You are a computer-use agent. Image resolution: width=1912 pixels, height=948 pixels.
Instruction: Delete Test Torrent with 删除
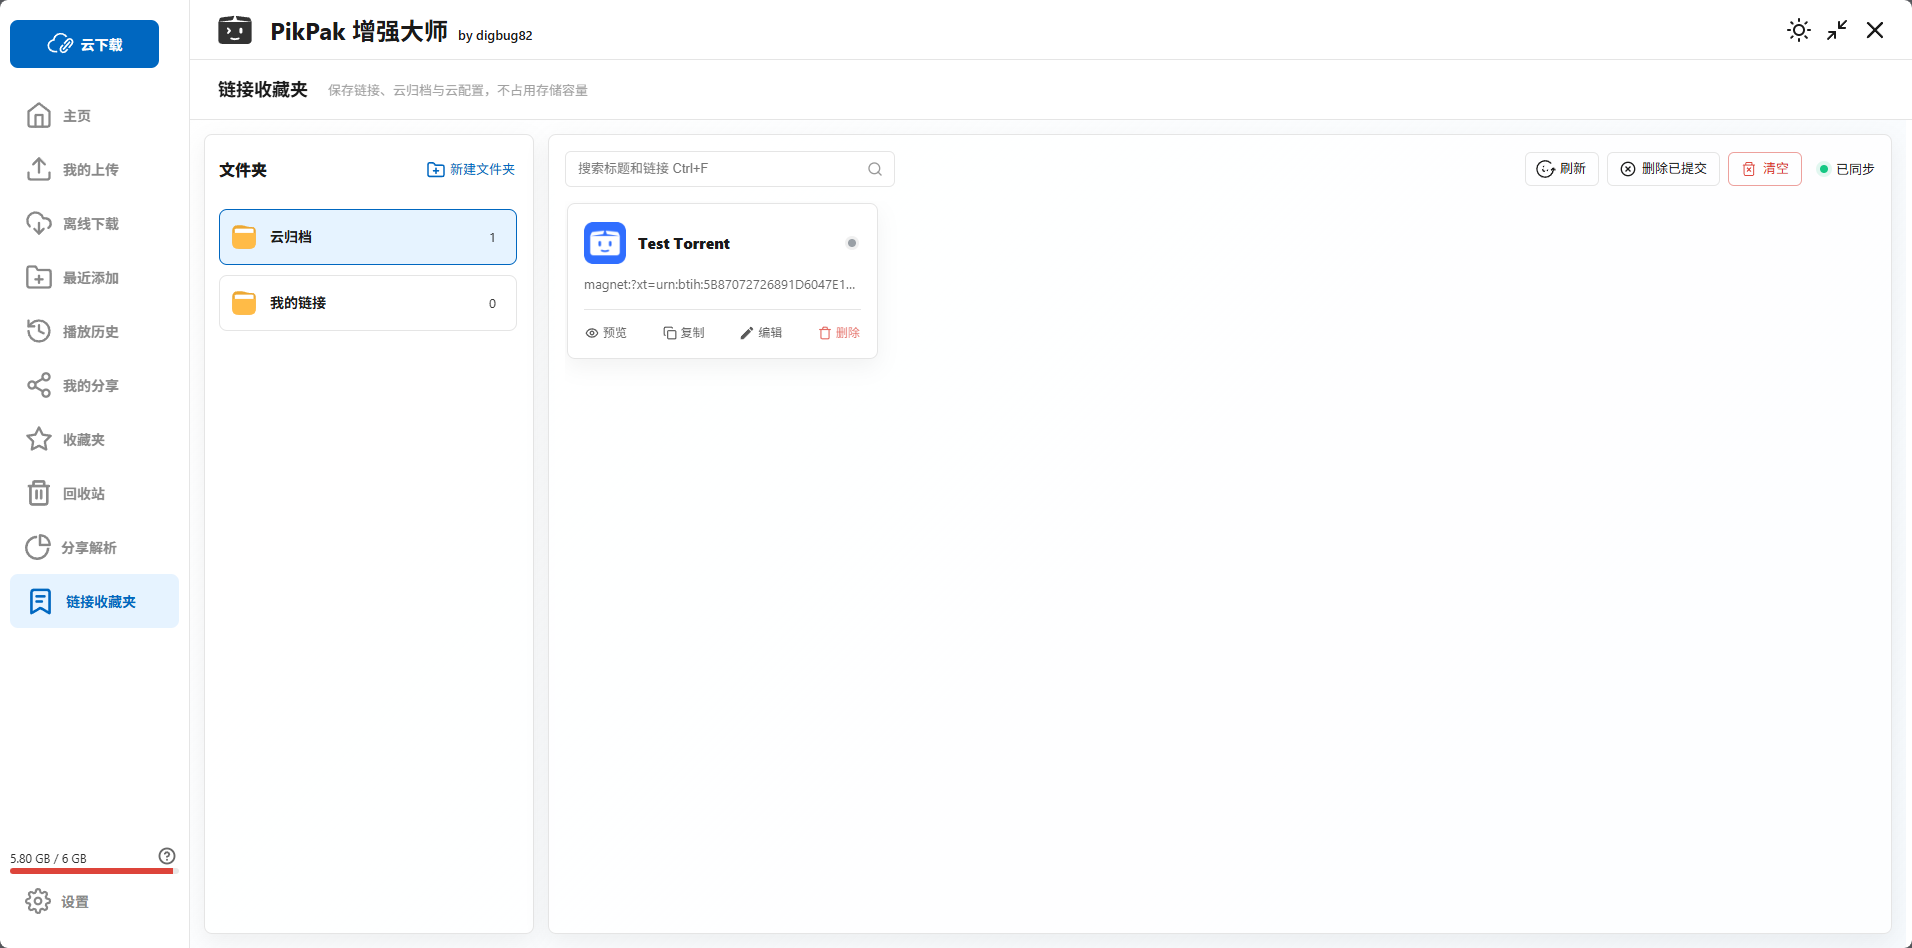(x=839, y=333)
